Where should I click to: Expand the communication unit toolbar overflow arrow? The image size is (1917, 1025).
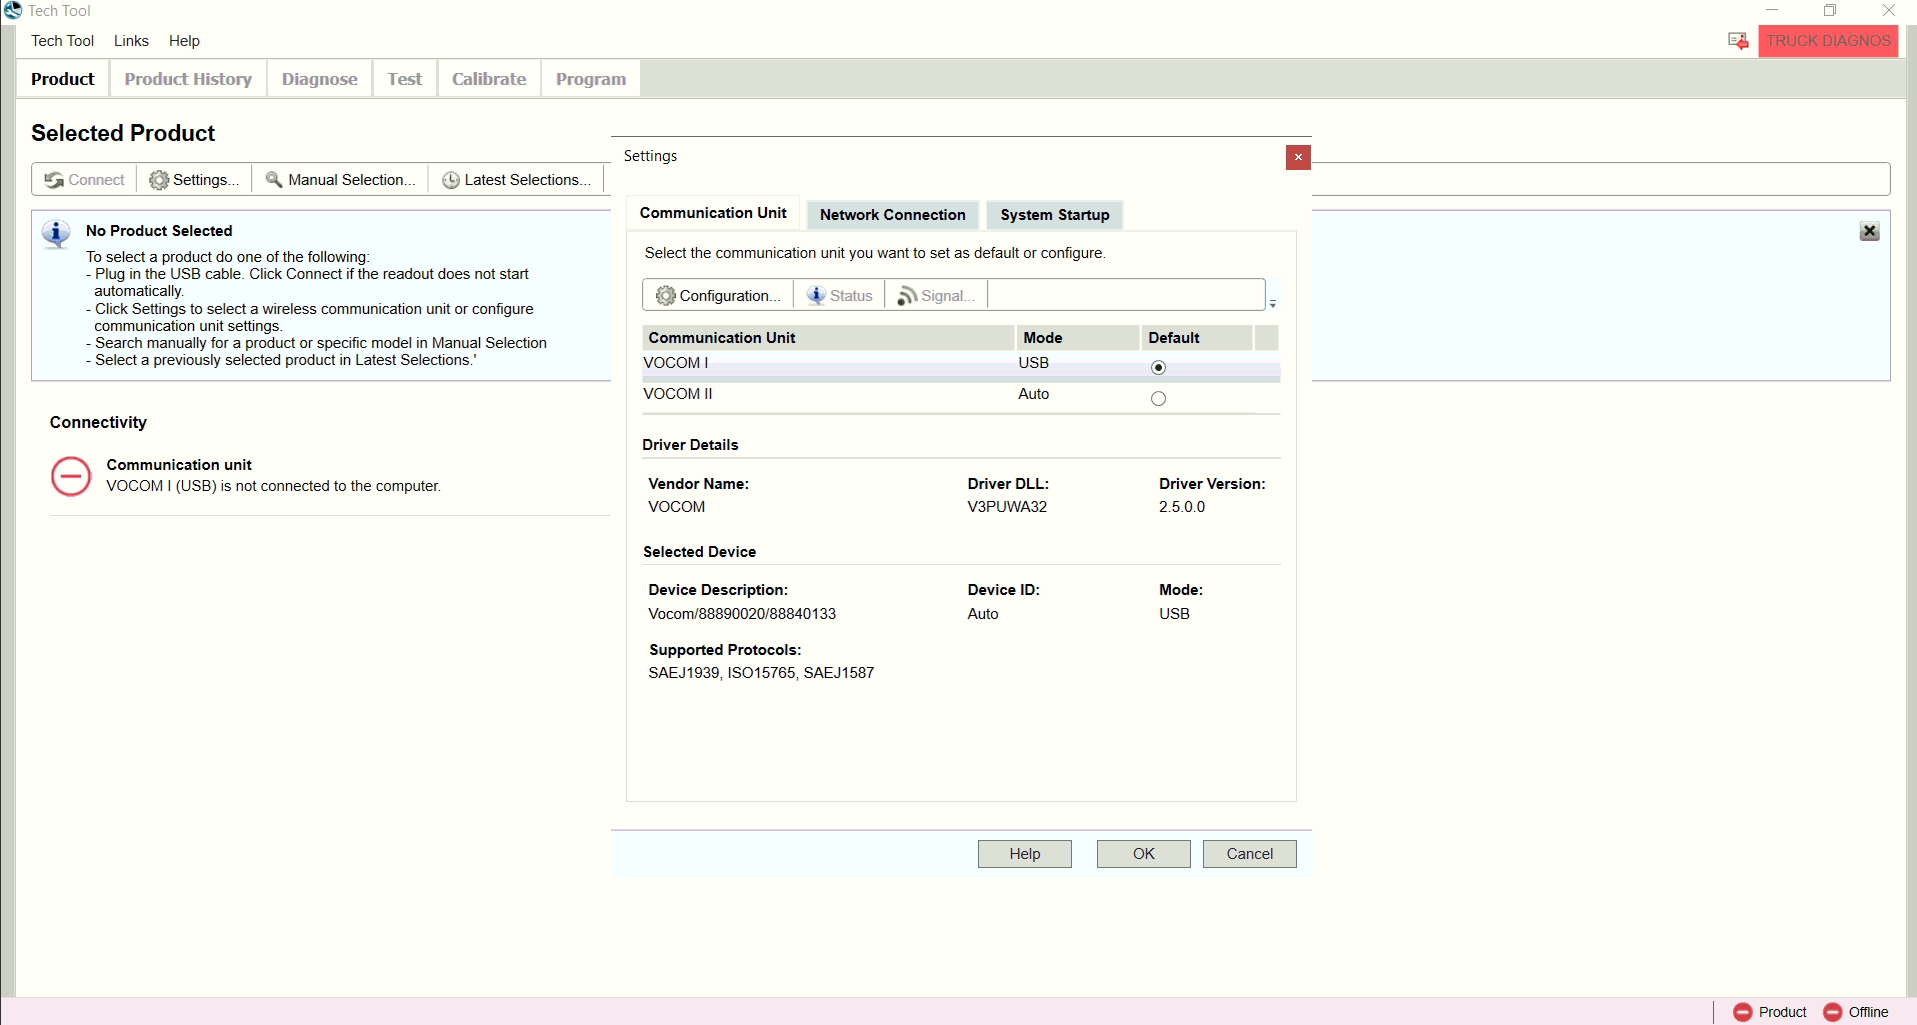[1273, 303]
